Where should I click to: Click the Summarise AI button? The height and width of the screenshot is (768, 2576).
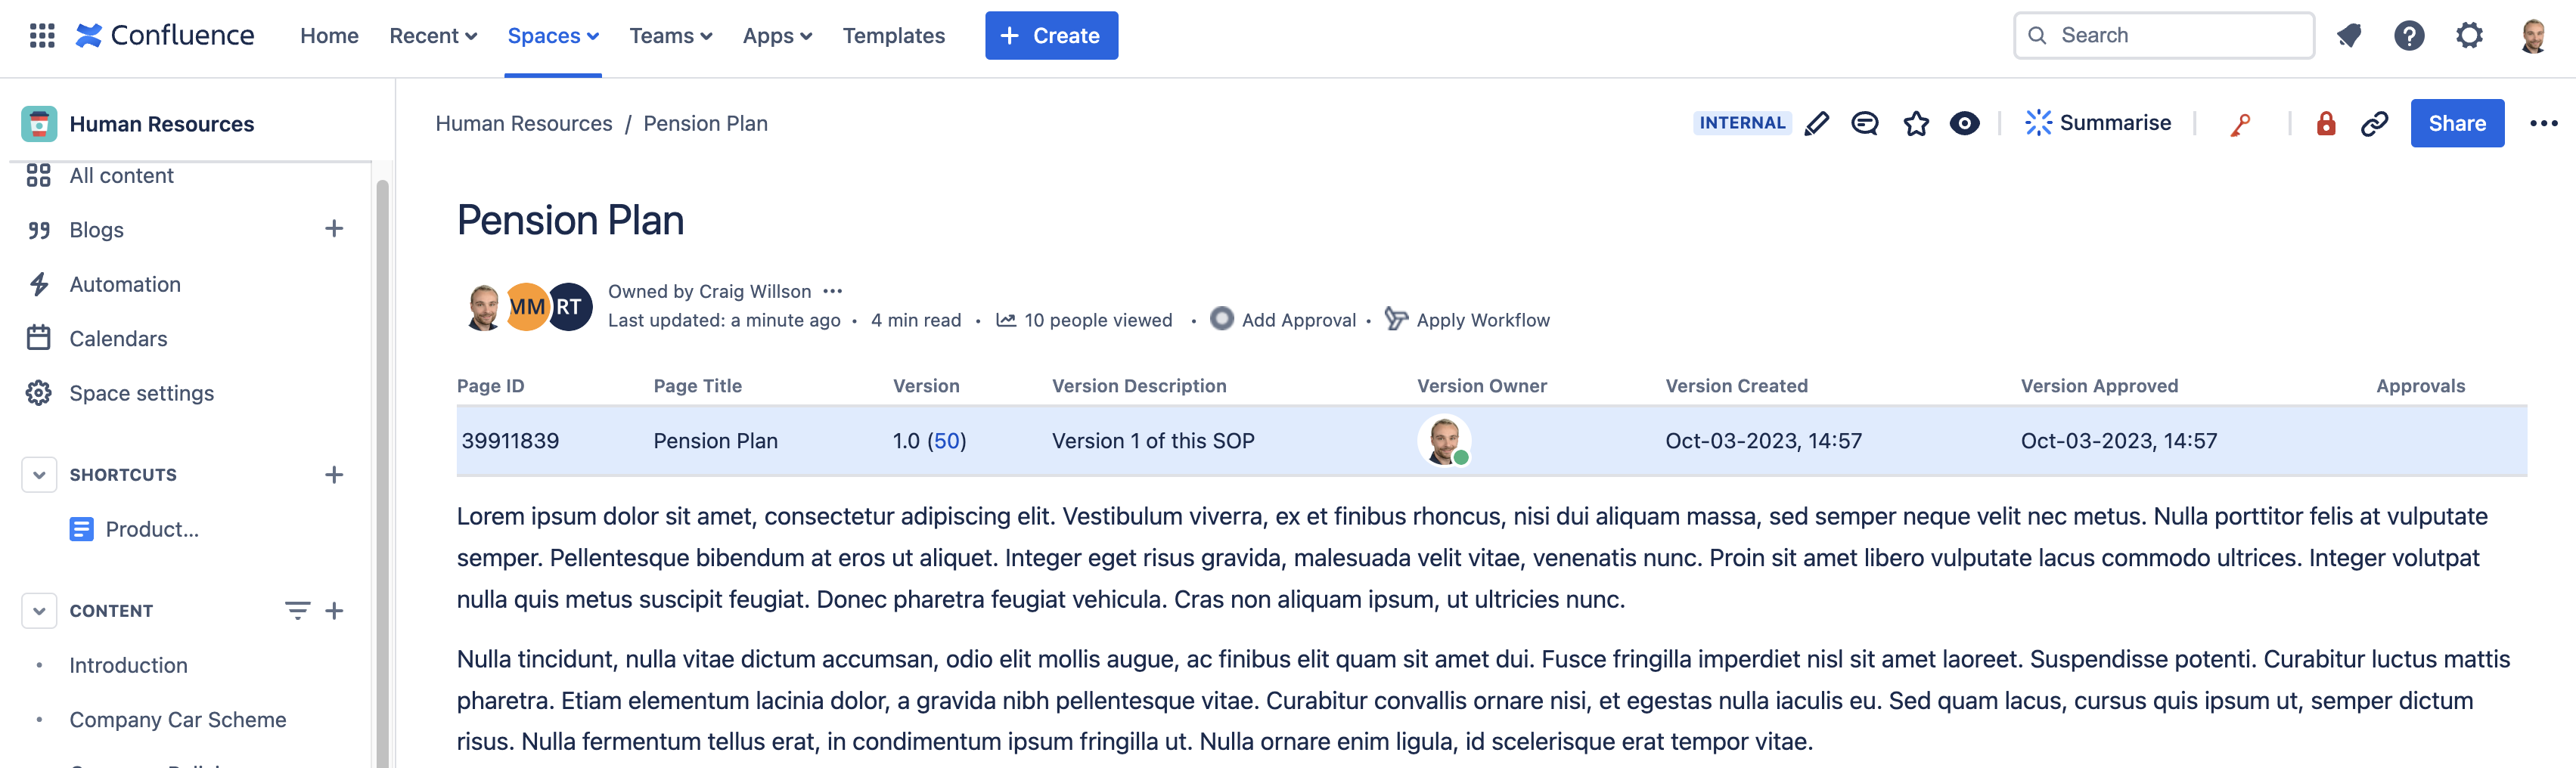click(x=2098, y=123)
